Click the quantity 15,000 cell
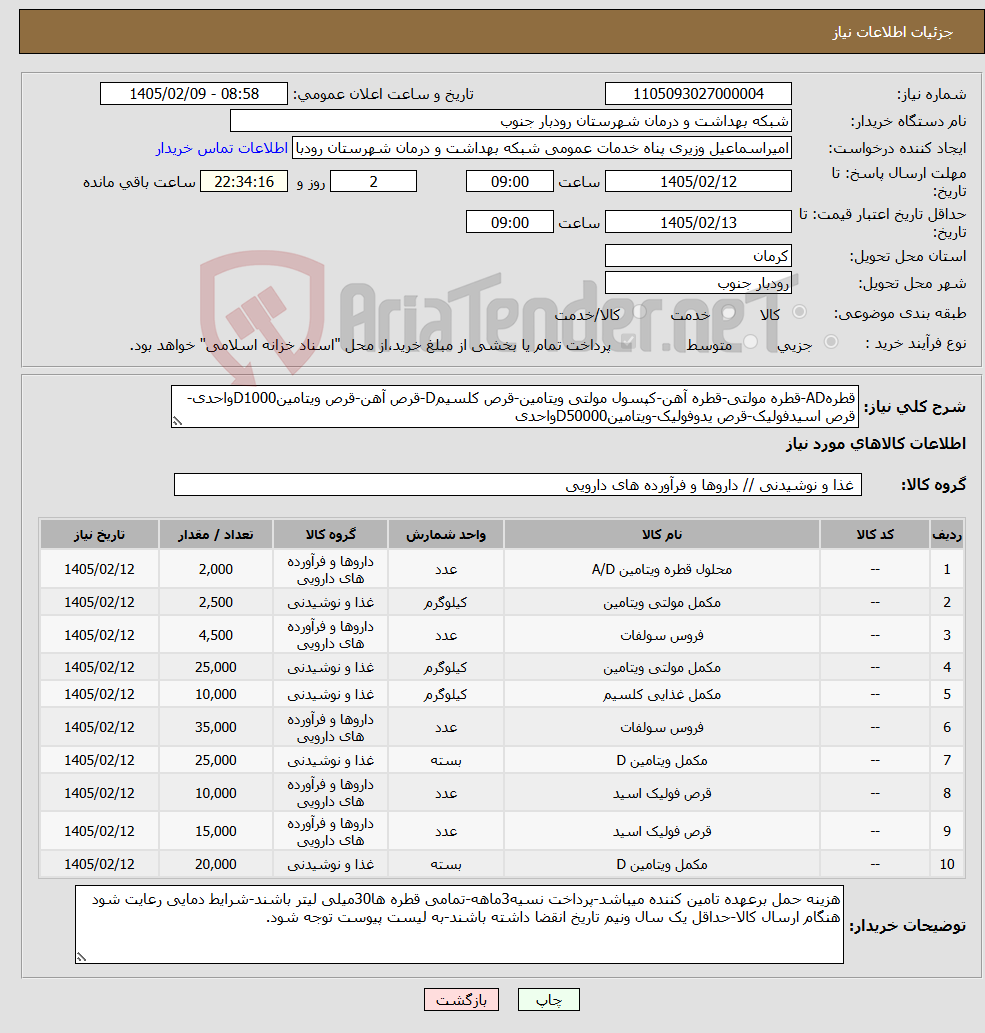This screenshot has height=1033, width=985. (215, 831)
